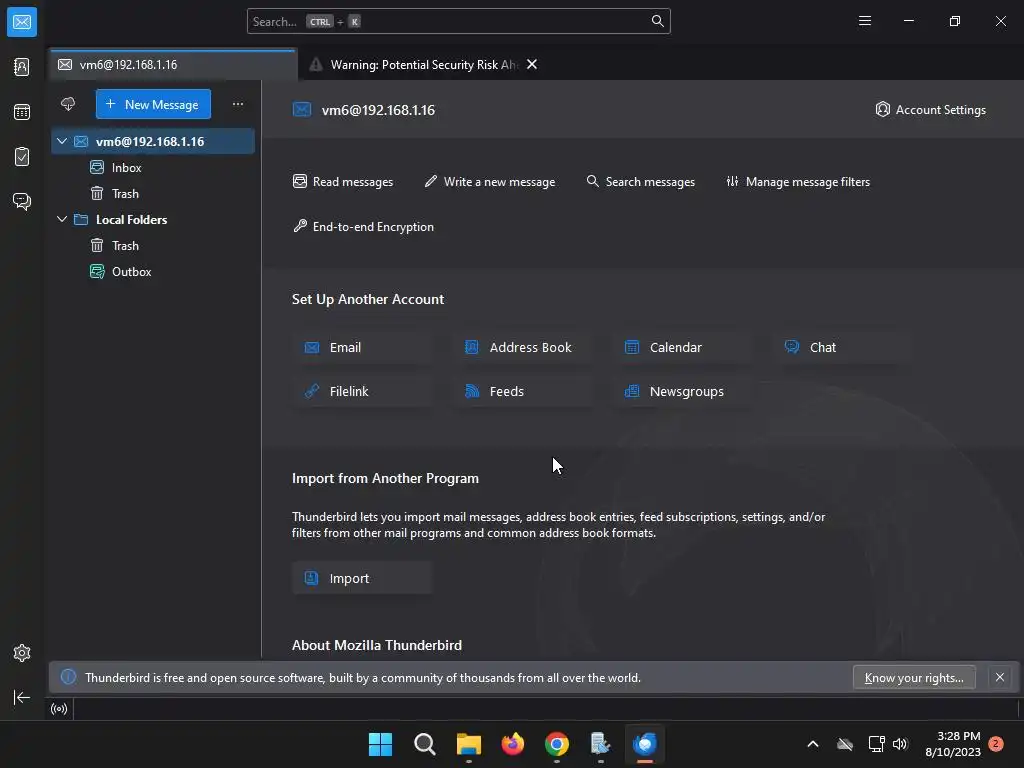1024x768 pixels.
Task: Set up a Feeds account
Action: click(x=522, y=391)
